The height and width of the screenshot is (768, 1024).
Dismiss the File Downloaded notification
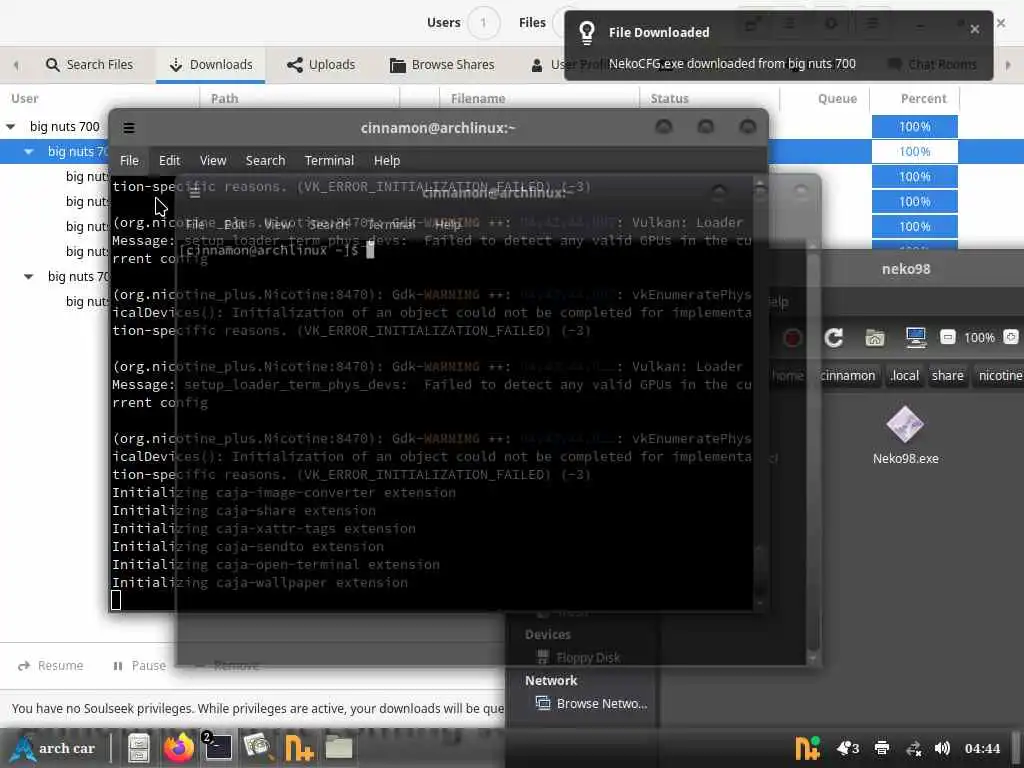(x=974, y=29)
